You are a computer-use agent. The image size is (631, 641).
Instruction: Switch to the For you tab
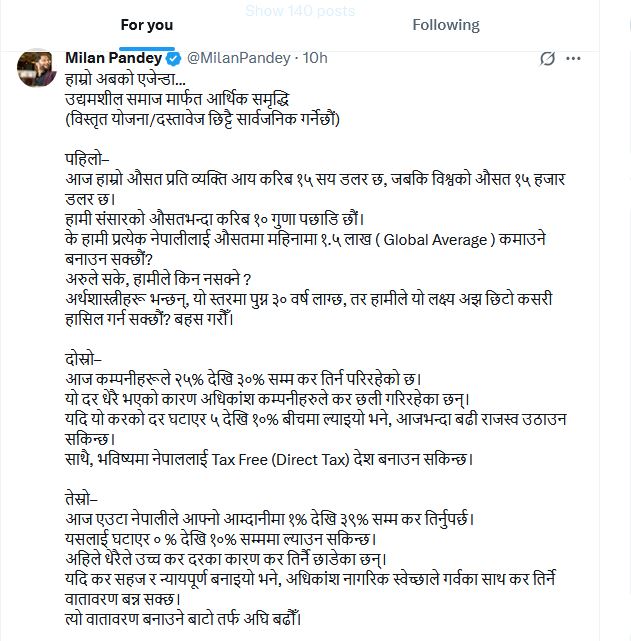[x=146, y=25]
